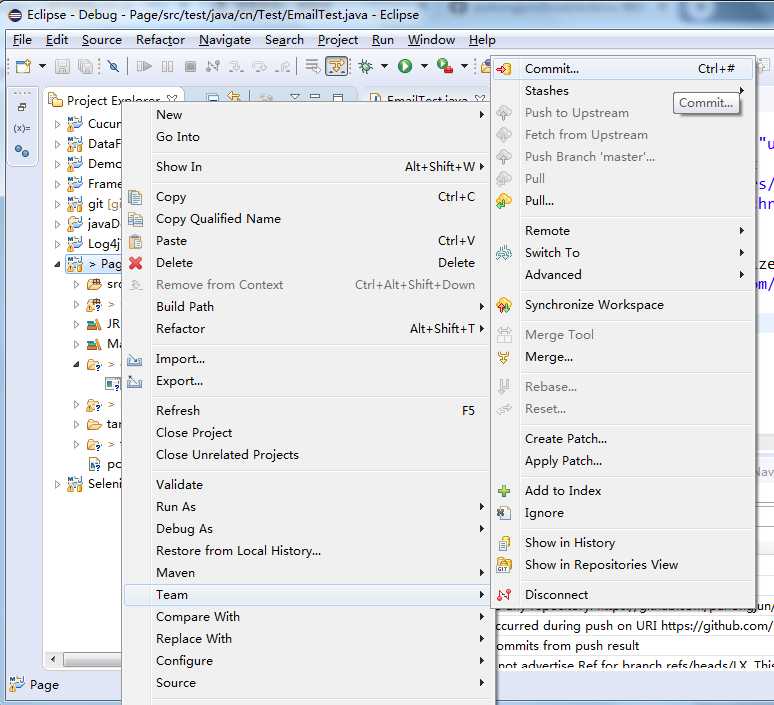Click the Paste clipboard icon
The width and height of the screenshot is (774, 705).
(x=135, y=241)
